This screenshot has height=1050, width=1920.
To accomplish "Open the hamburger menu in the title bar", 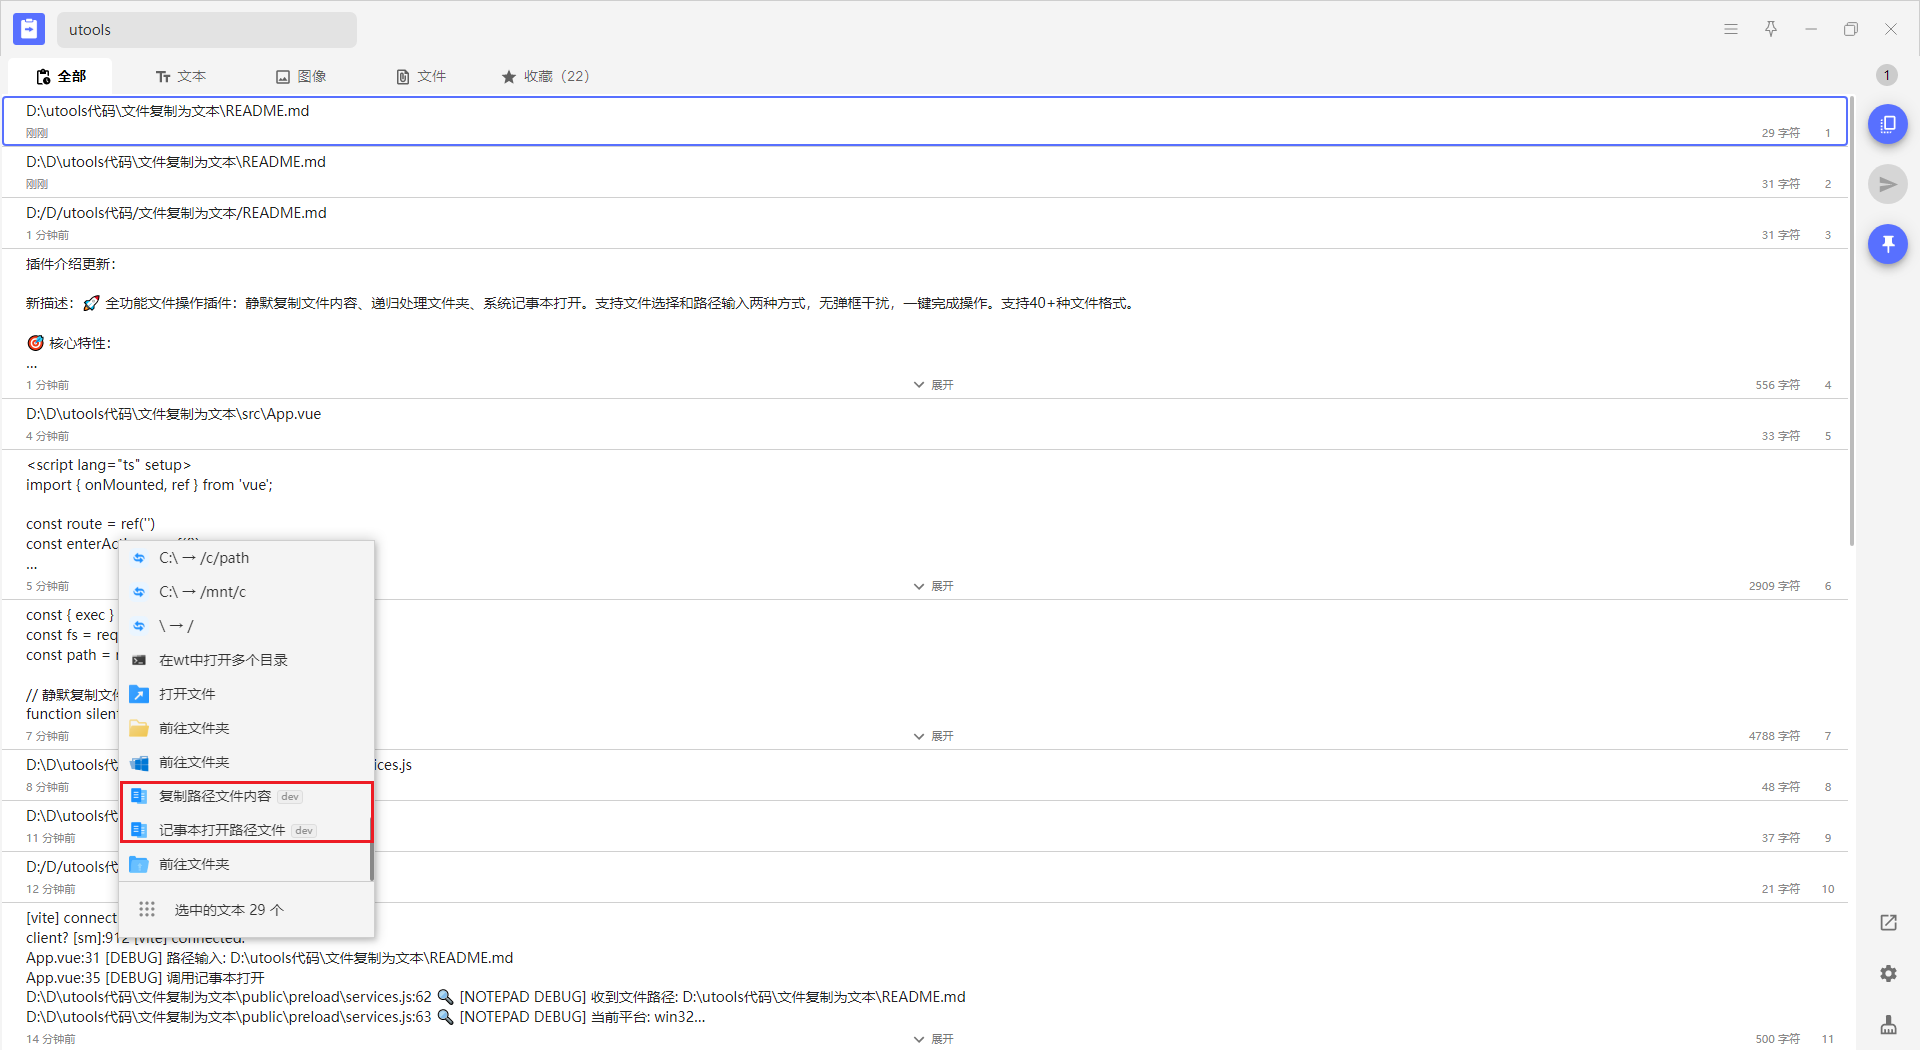I will (x=1730, y=29).
